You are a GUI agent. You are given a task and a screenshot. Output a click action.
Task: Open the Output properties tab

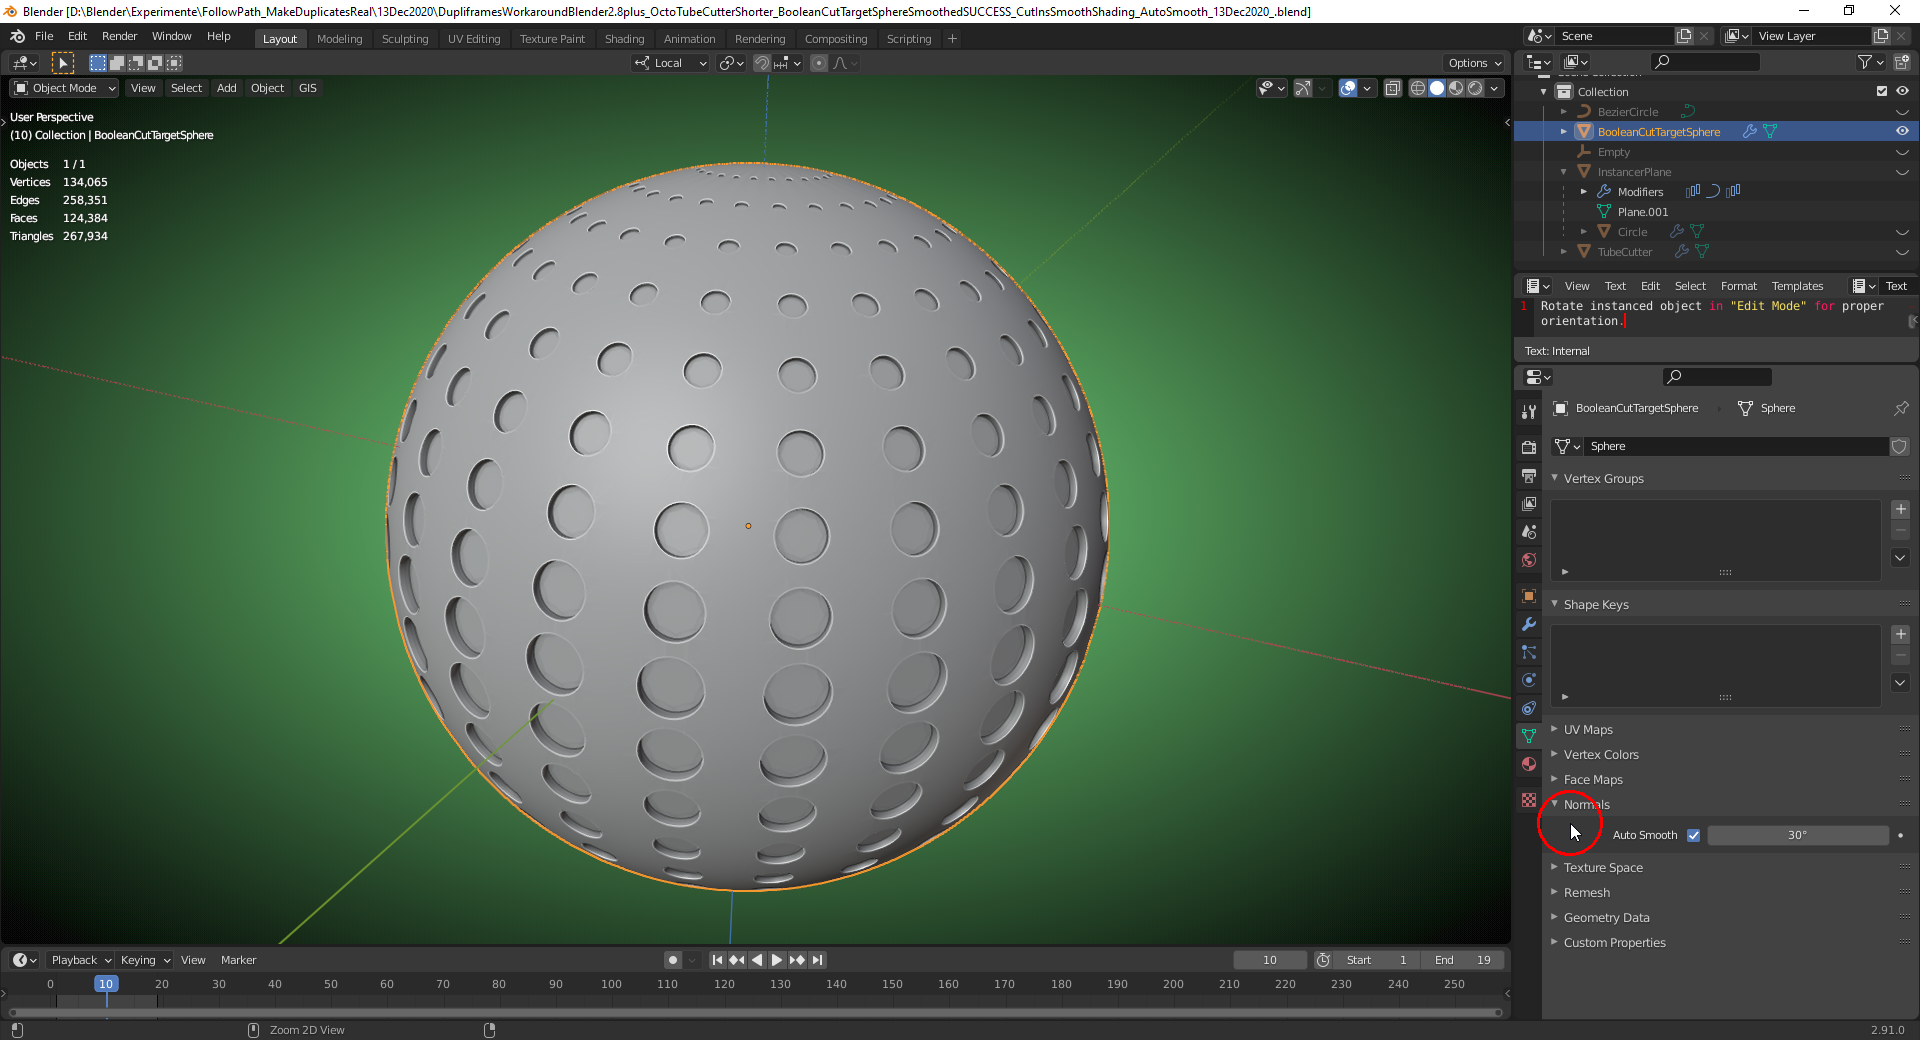tap(1529, 475)
